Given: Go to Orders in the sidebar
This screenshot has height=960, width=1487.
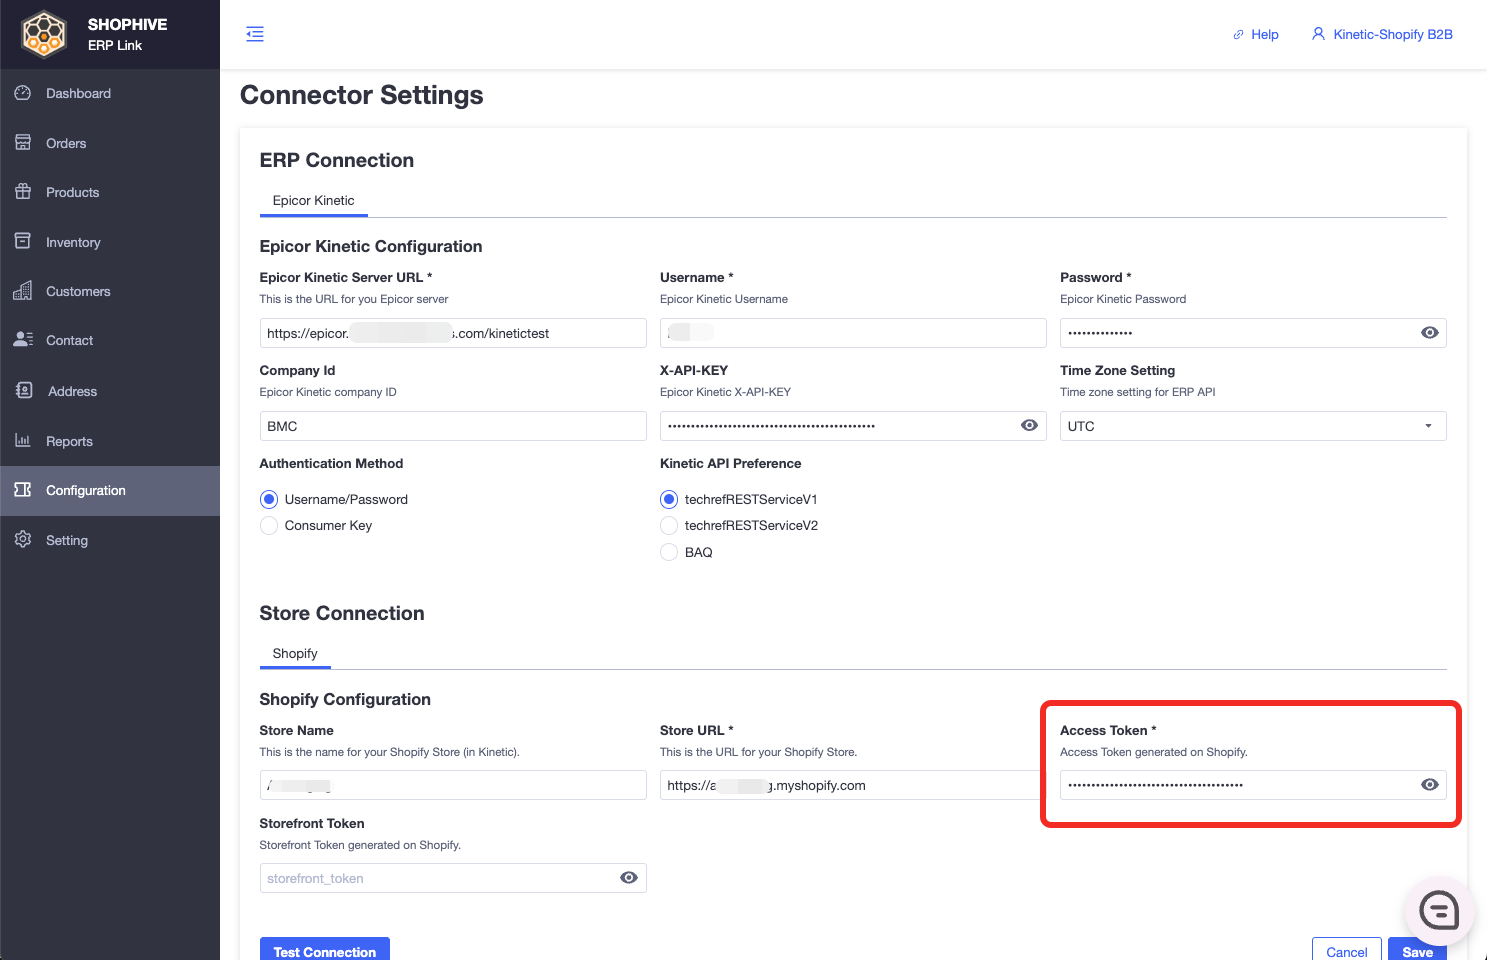Looking at the screenshot, I should (110, 143).
